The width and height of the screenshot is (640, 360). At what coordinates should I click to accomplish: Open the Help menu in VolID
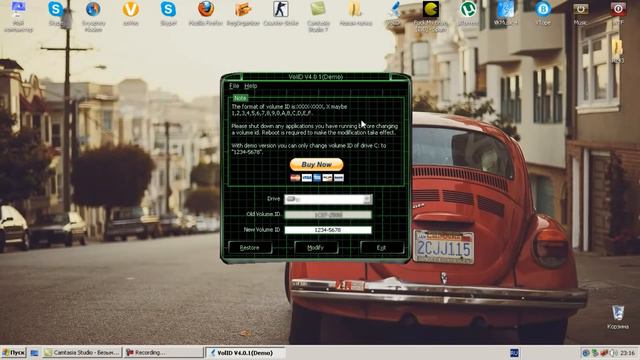pos(251,86)
